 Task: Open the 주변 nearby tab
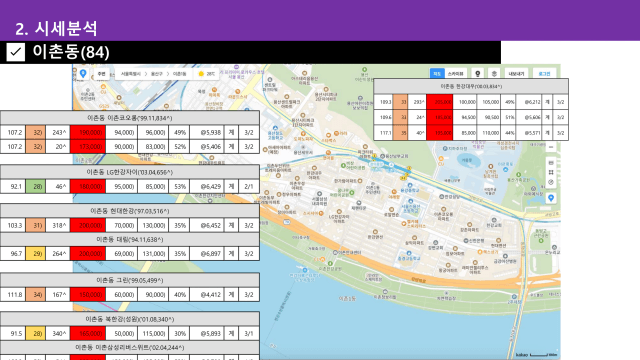(101, 74)
